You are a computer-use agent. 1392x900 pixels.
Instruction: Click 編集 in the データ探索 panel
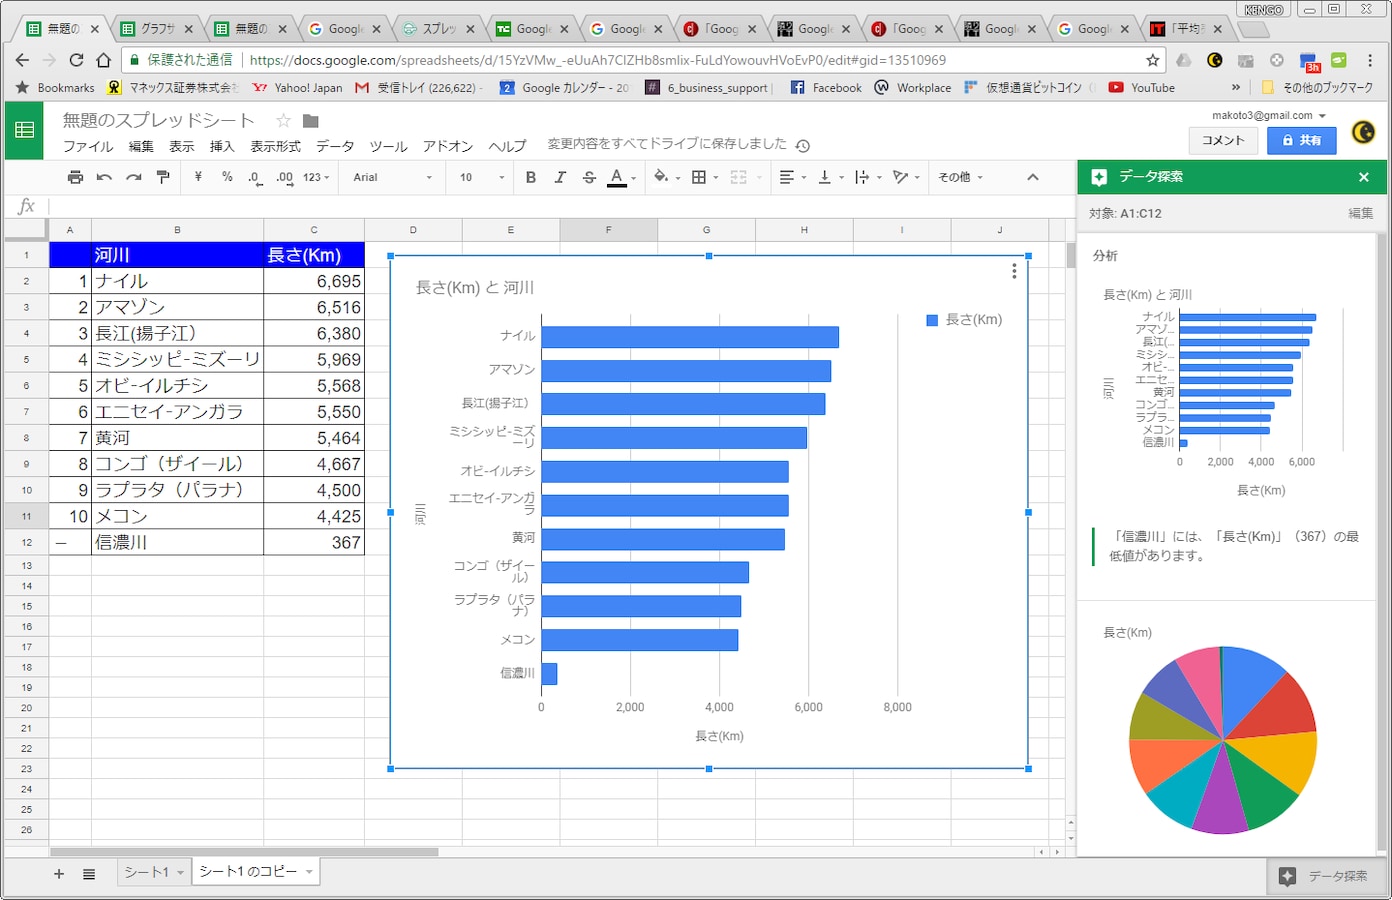point(1358,213)
